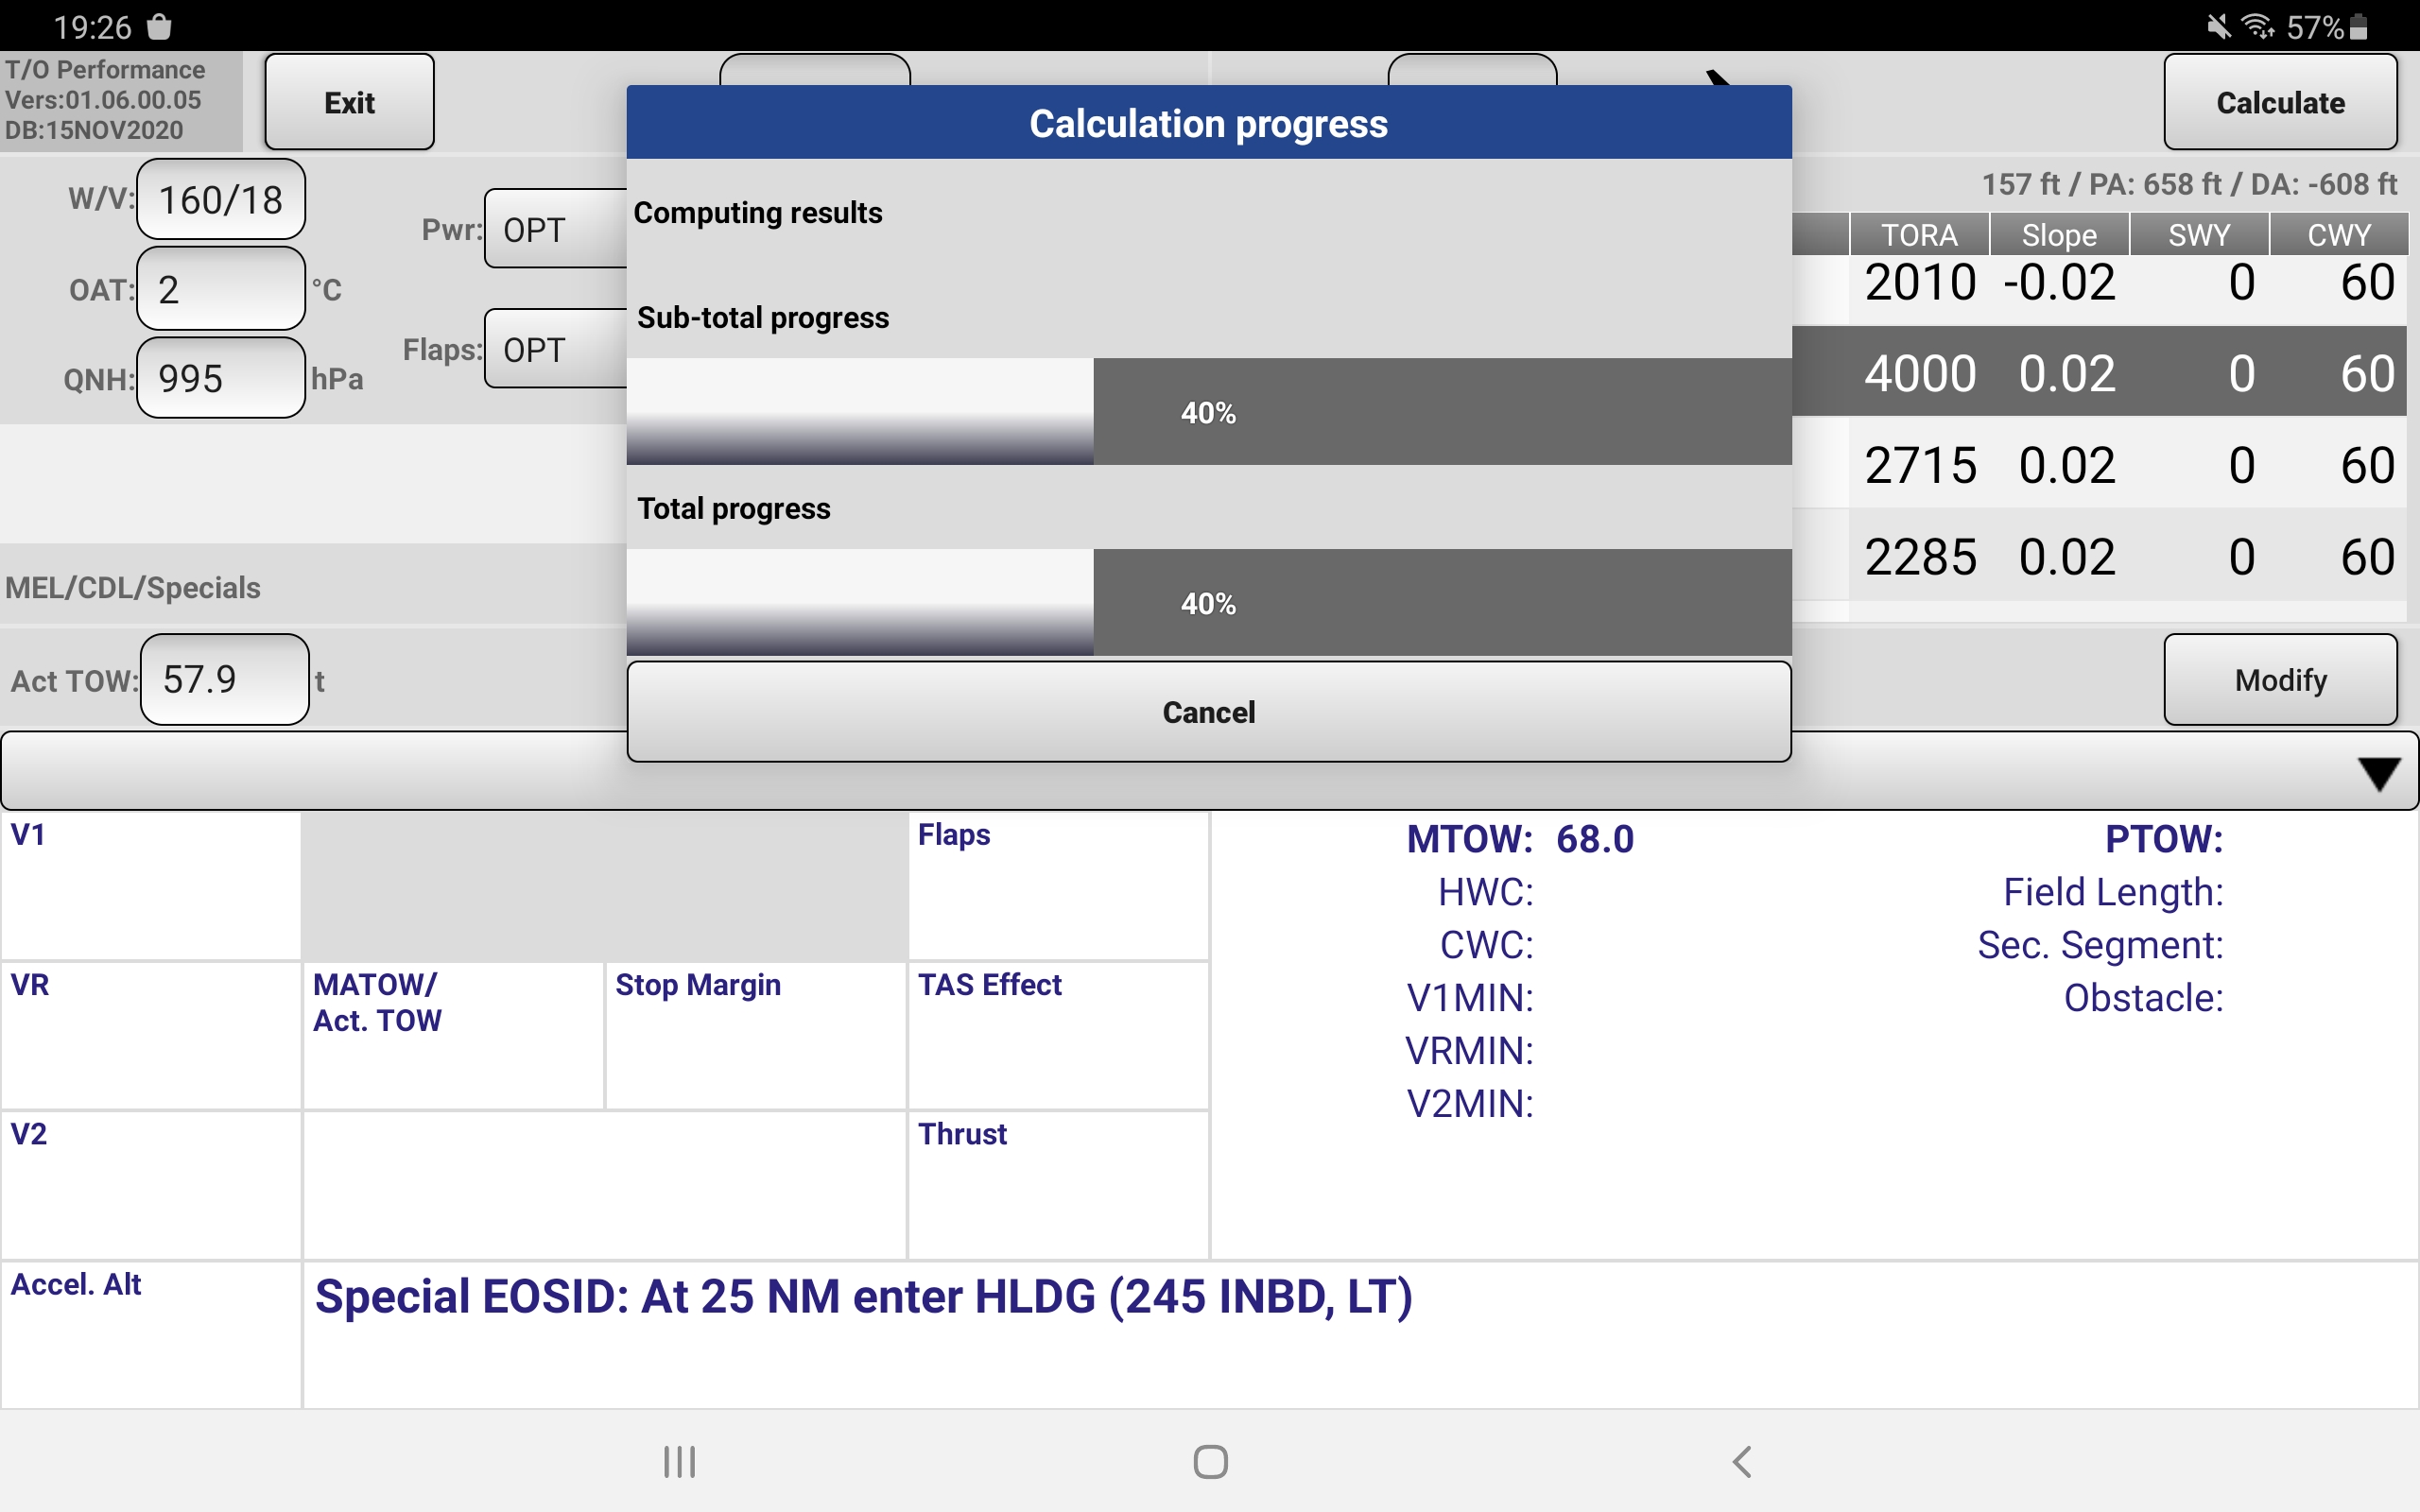Click the Stop Margin cell
The image size is (2420, 1512).
click(755, 1035)
